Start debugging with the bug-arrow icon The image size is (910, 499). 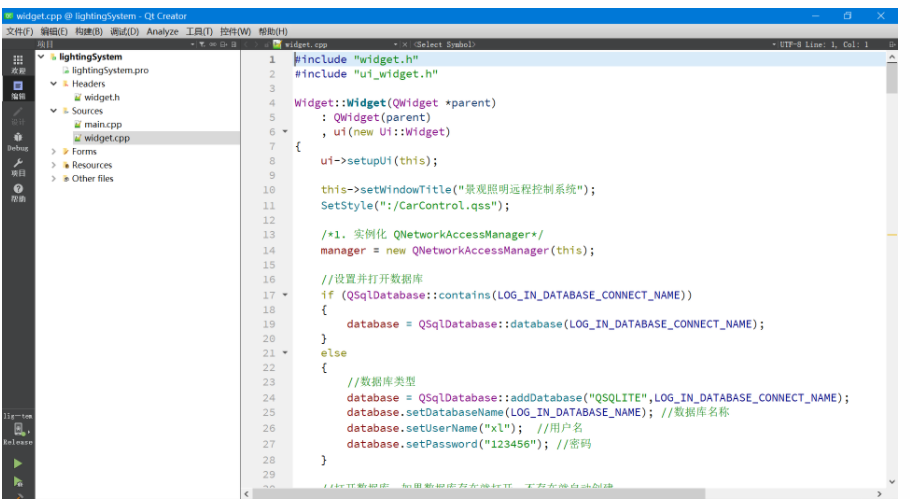coord(18,482)
